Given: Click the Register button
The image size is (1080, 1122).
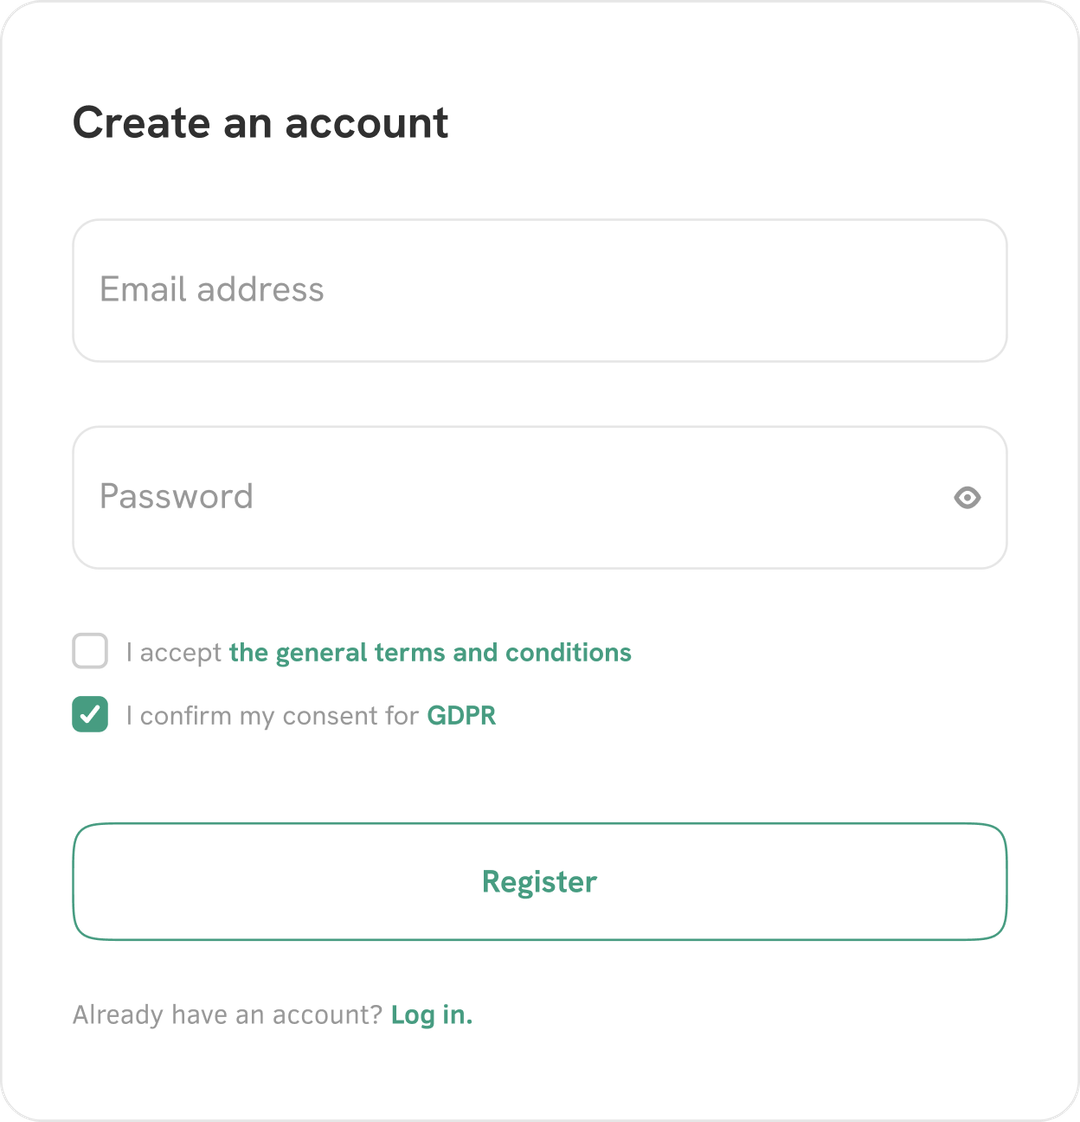Looking at the screenshot, I should (540, 882).
